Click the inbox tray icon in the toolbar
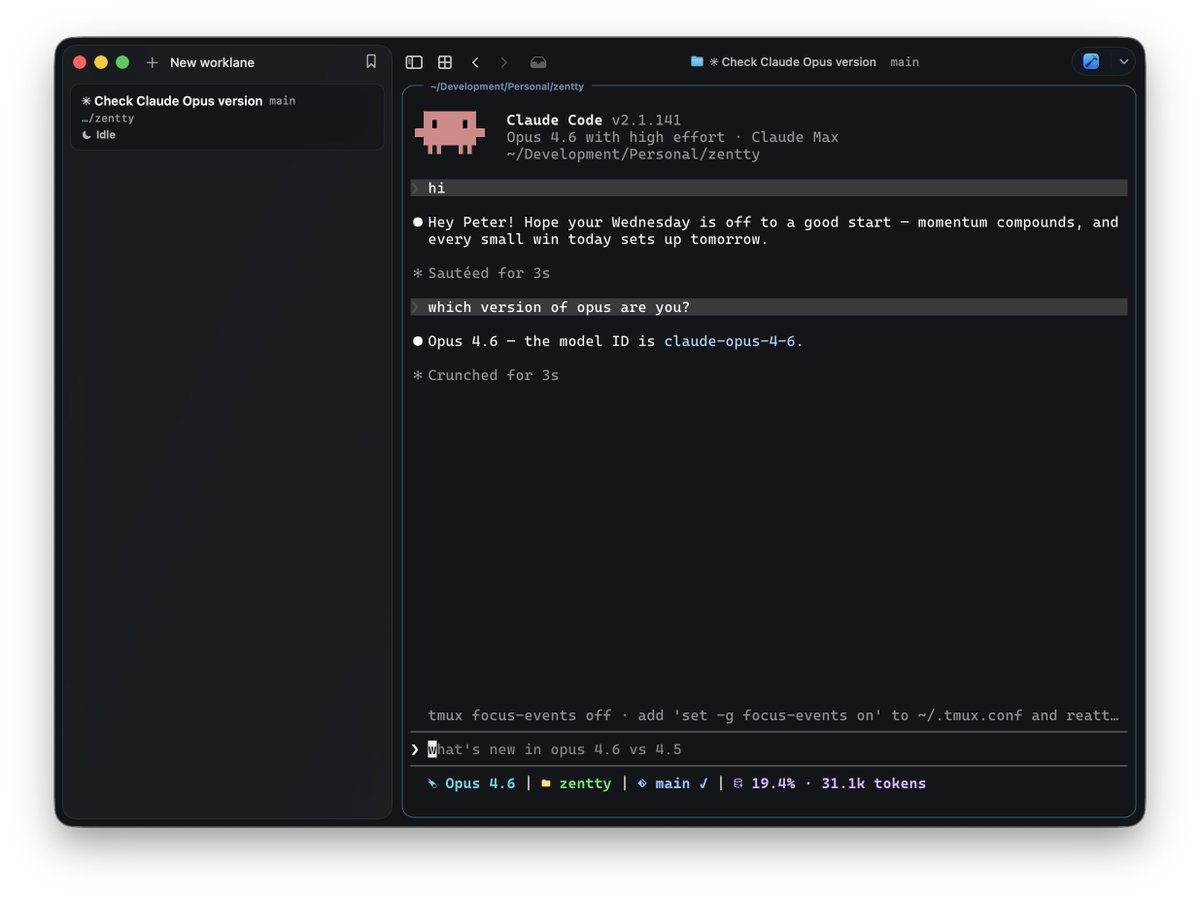 point(538,62)
